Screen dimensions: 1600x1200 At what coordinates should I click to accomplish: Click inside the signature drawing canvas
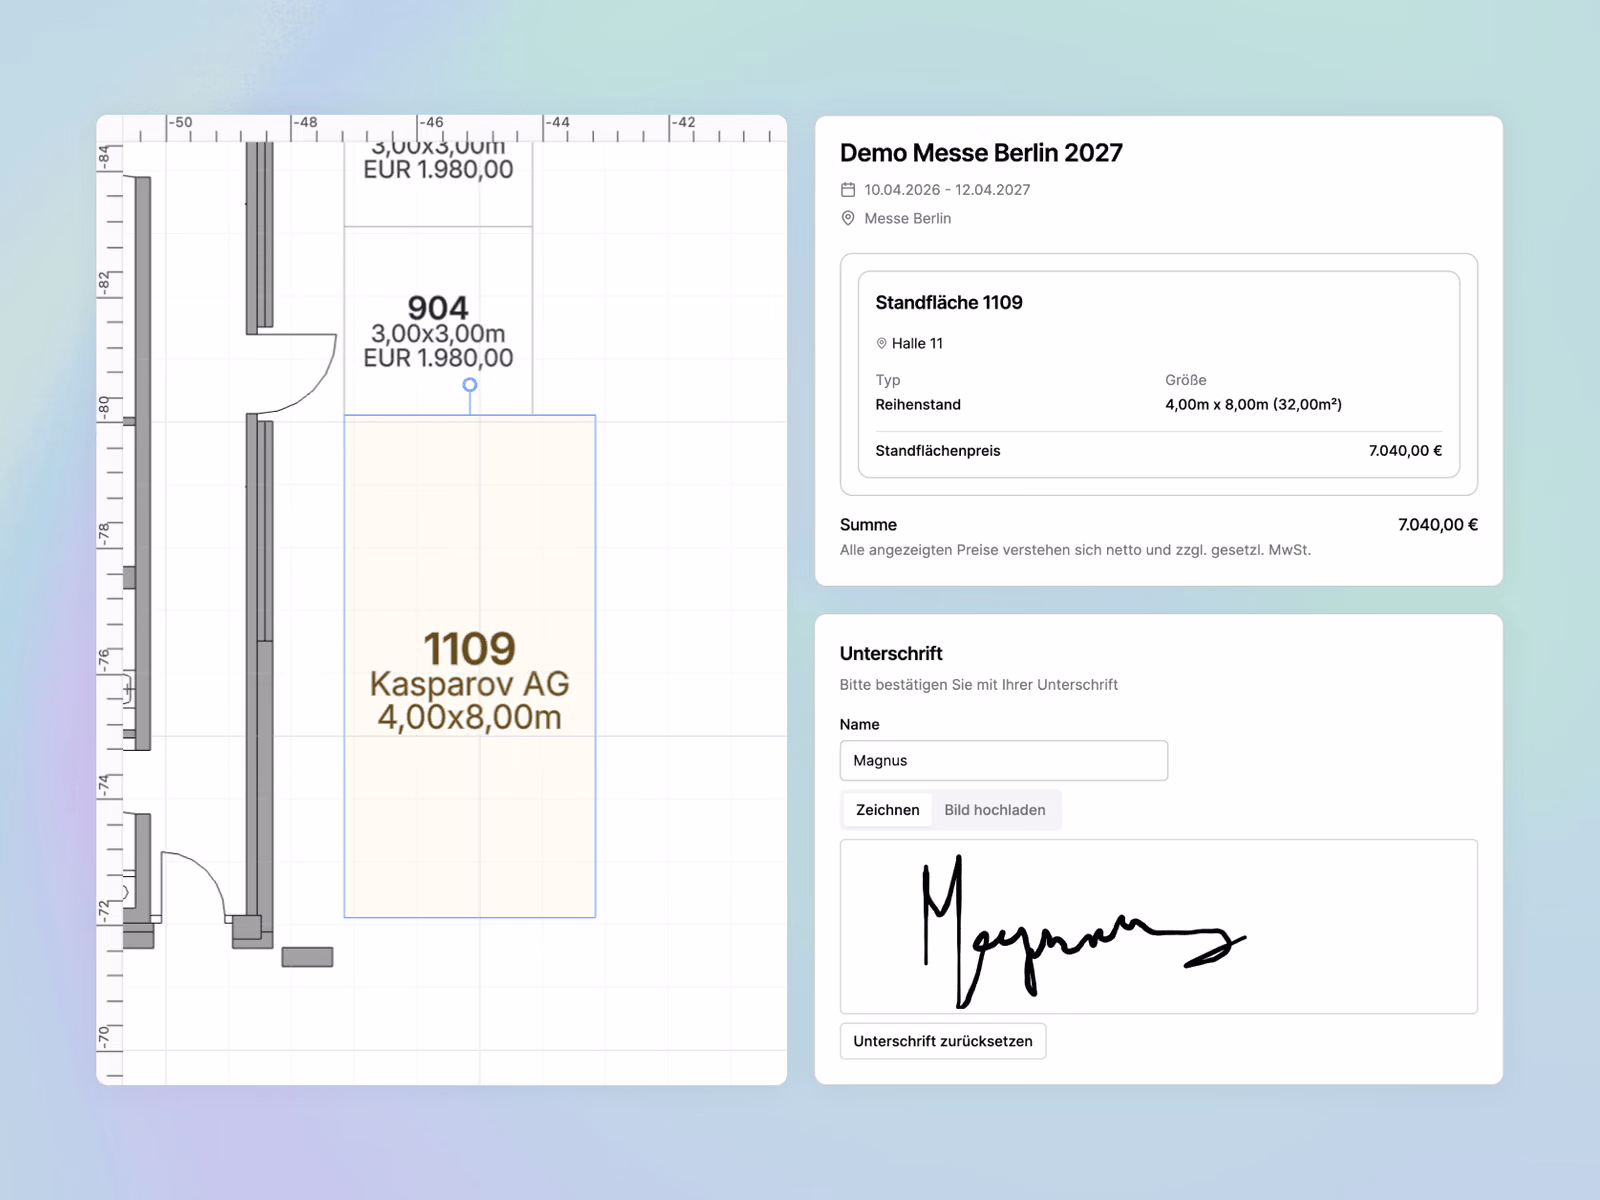tap(1158, 926)
